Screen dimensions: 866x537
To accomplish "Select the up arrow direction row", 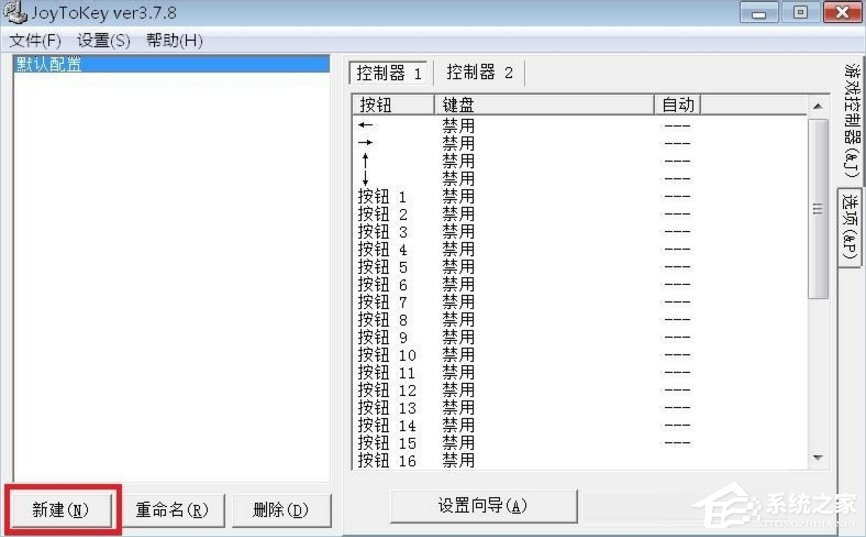I will 580,161.
